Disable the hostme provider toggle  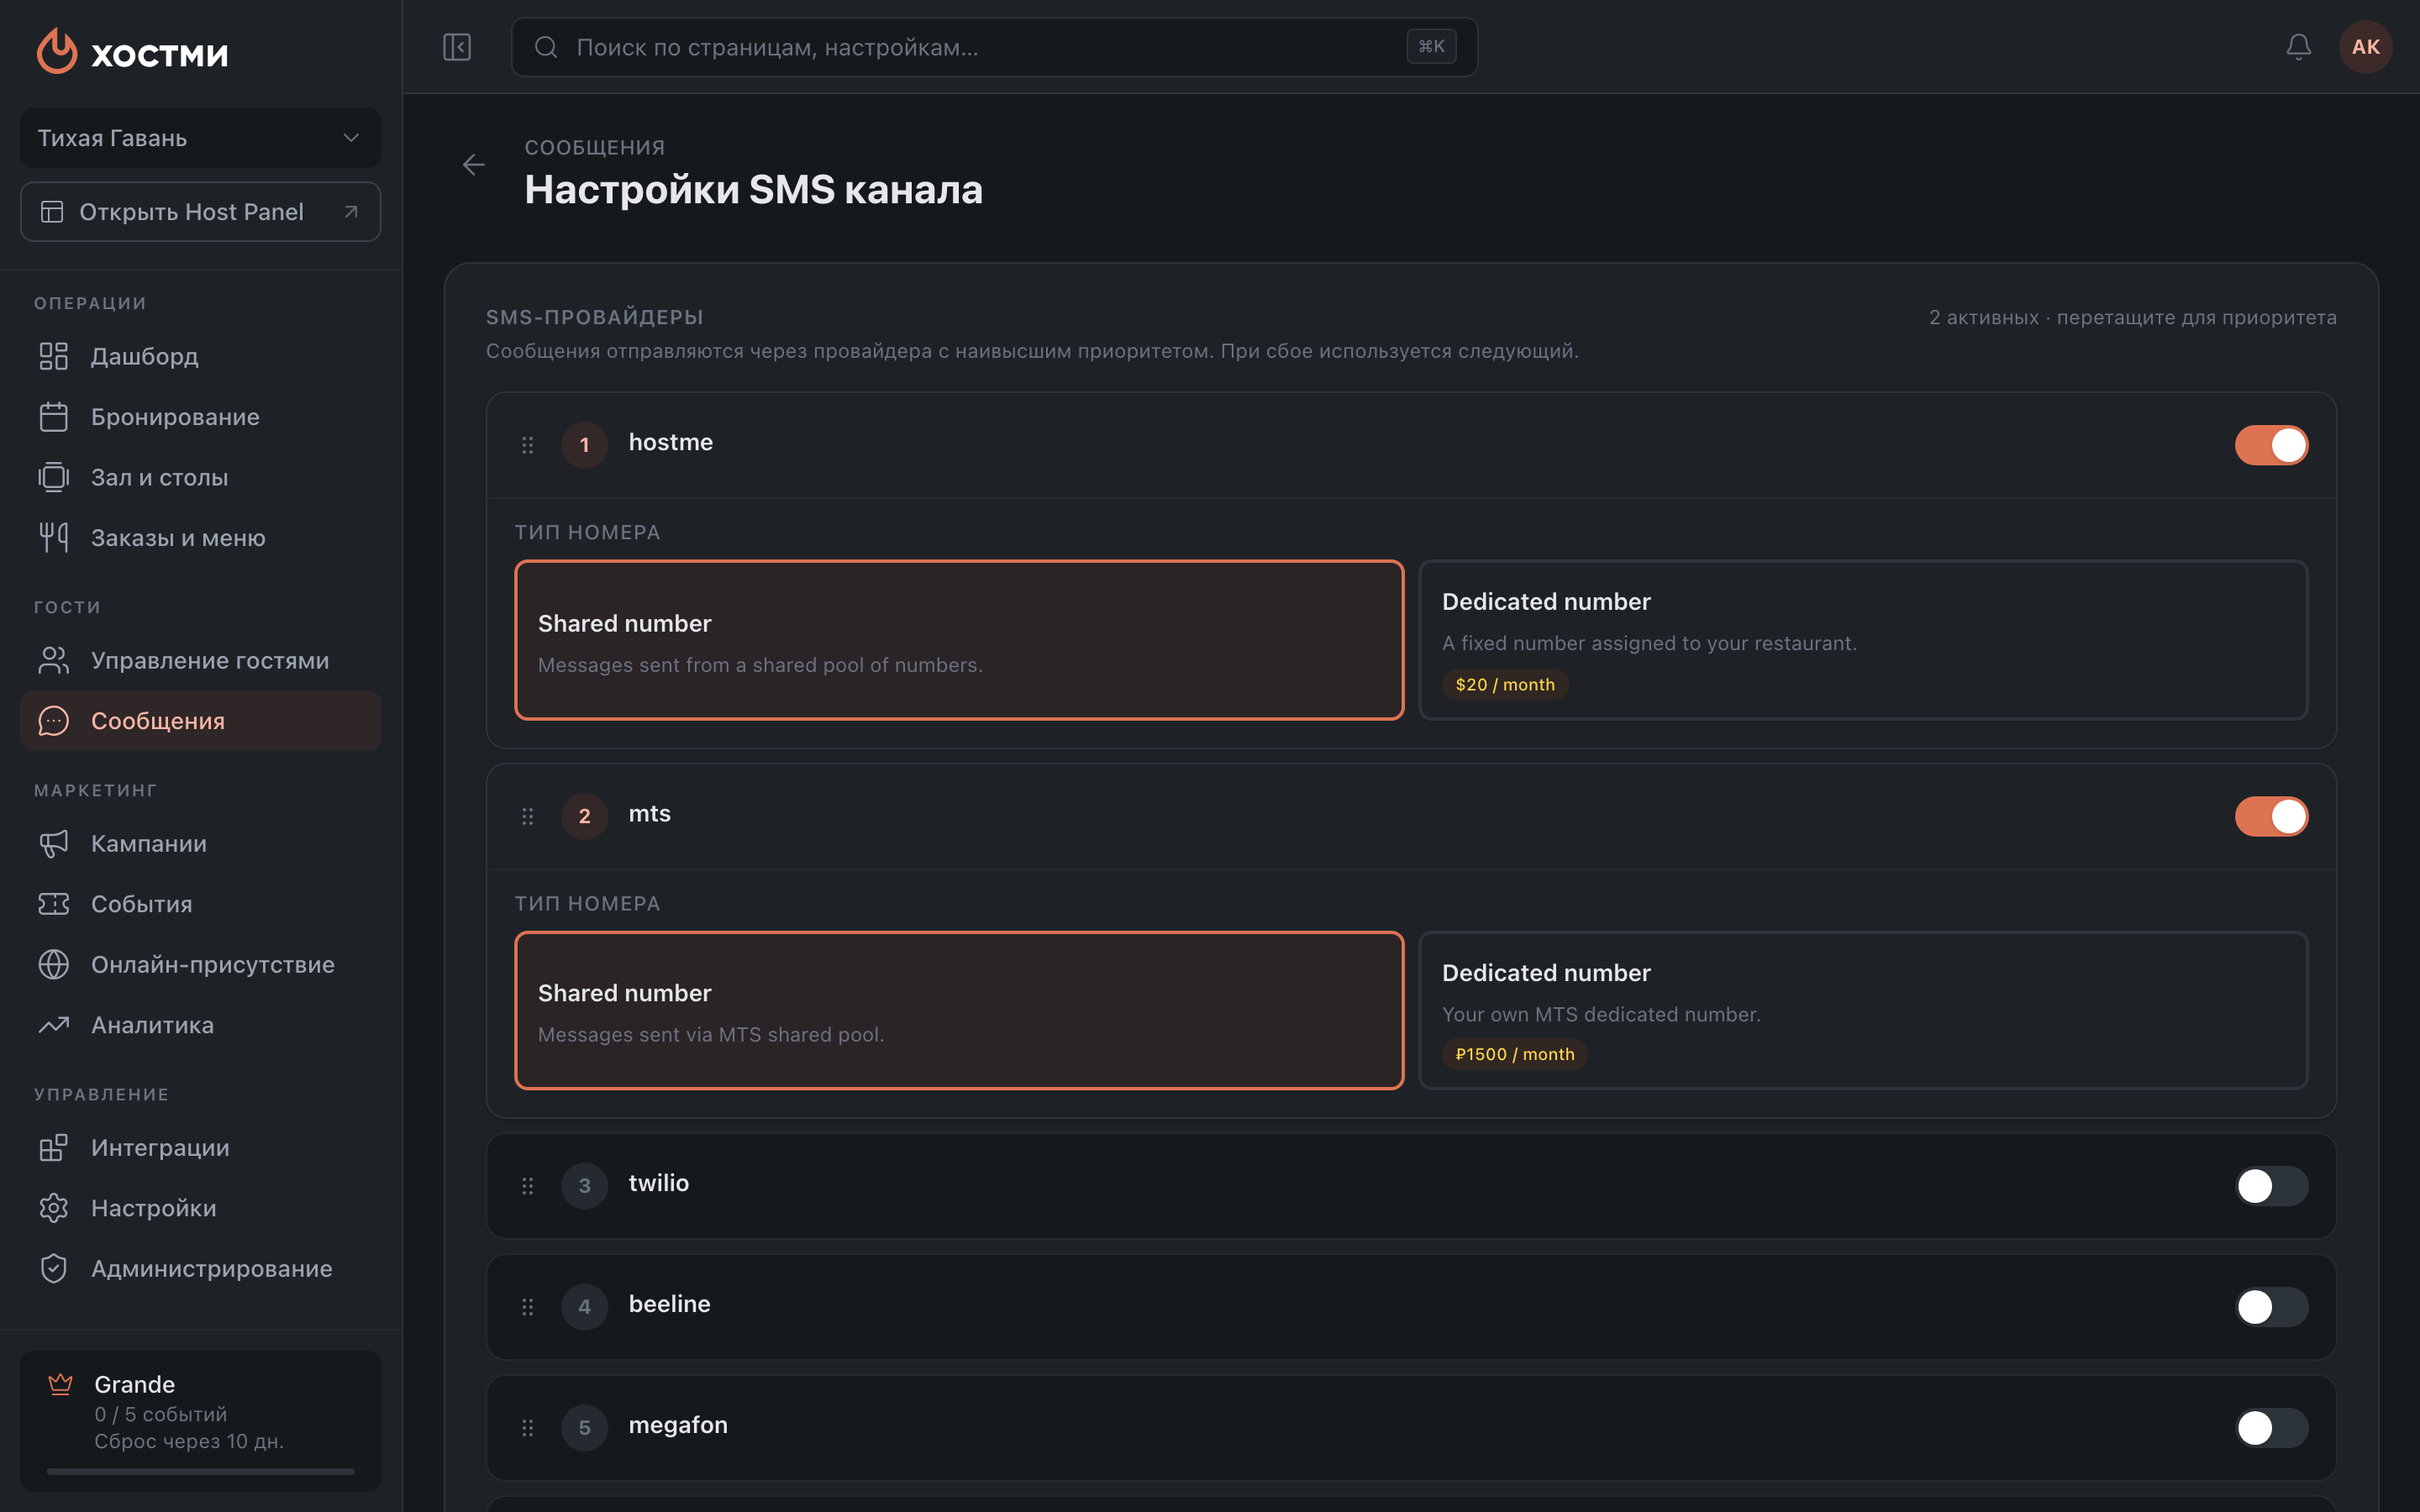click(x=2271, y=445)
